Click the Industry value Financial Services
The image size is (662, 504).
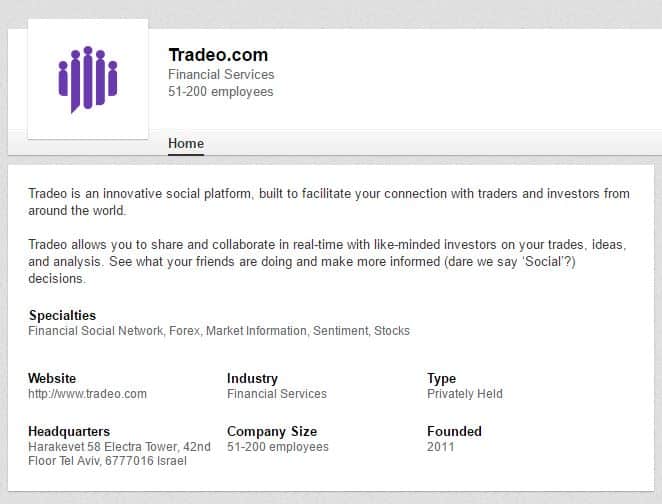coord(277,394)
